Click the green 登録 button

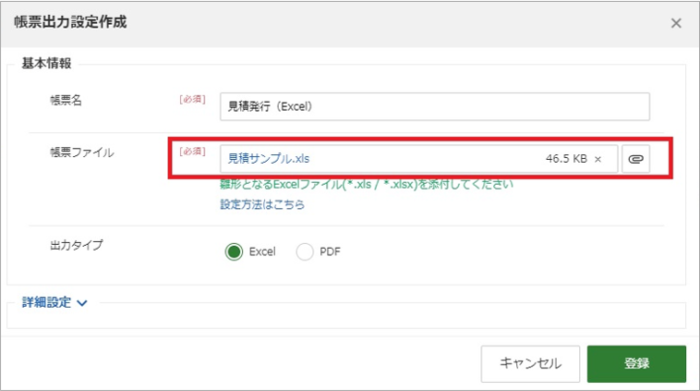click(637, 364)
